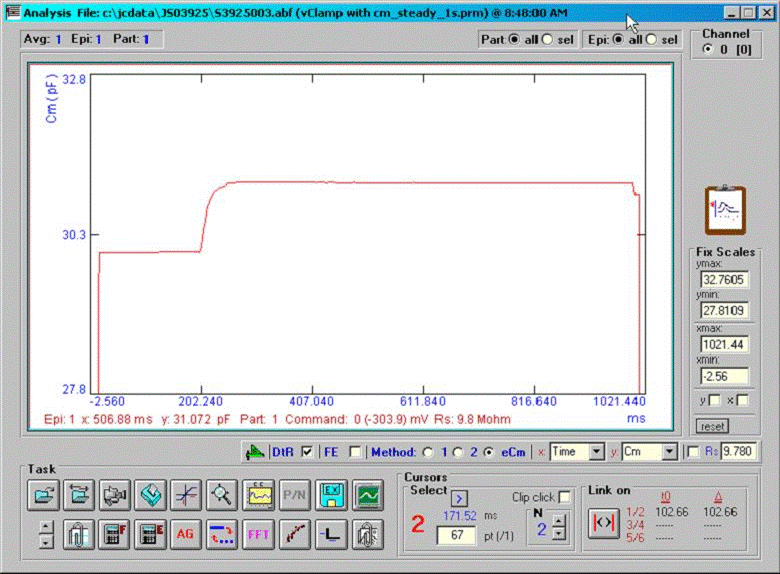
Task: Click the video camera task icon
Action: click(115, 495)
